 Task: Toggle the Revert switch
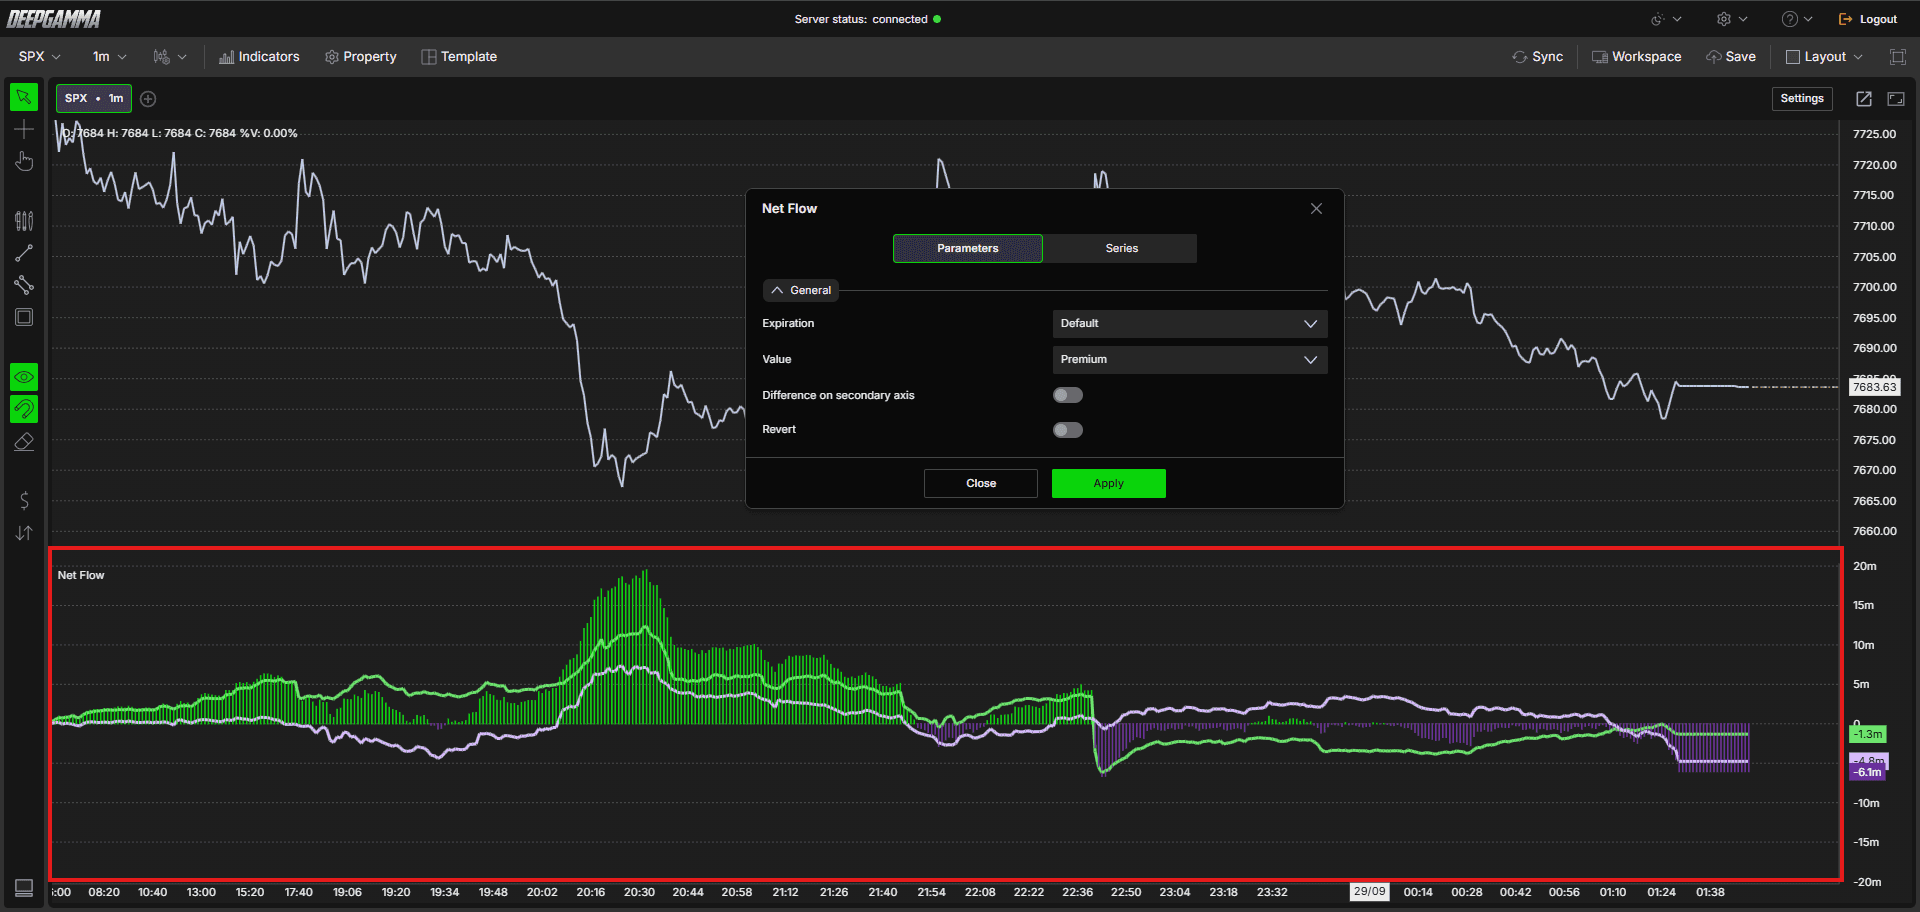click(1068, 430)
